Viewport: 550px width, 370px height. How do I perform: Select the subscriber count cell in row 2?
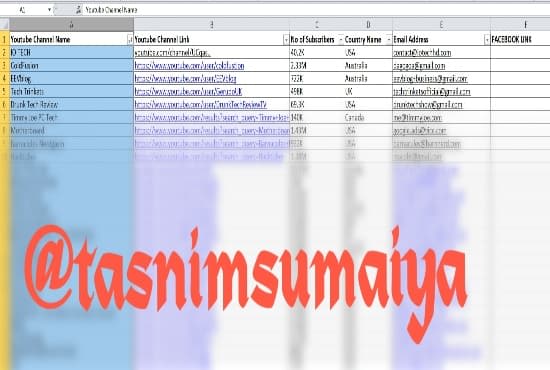click(x=316, y=52)
